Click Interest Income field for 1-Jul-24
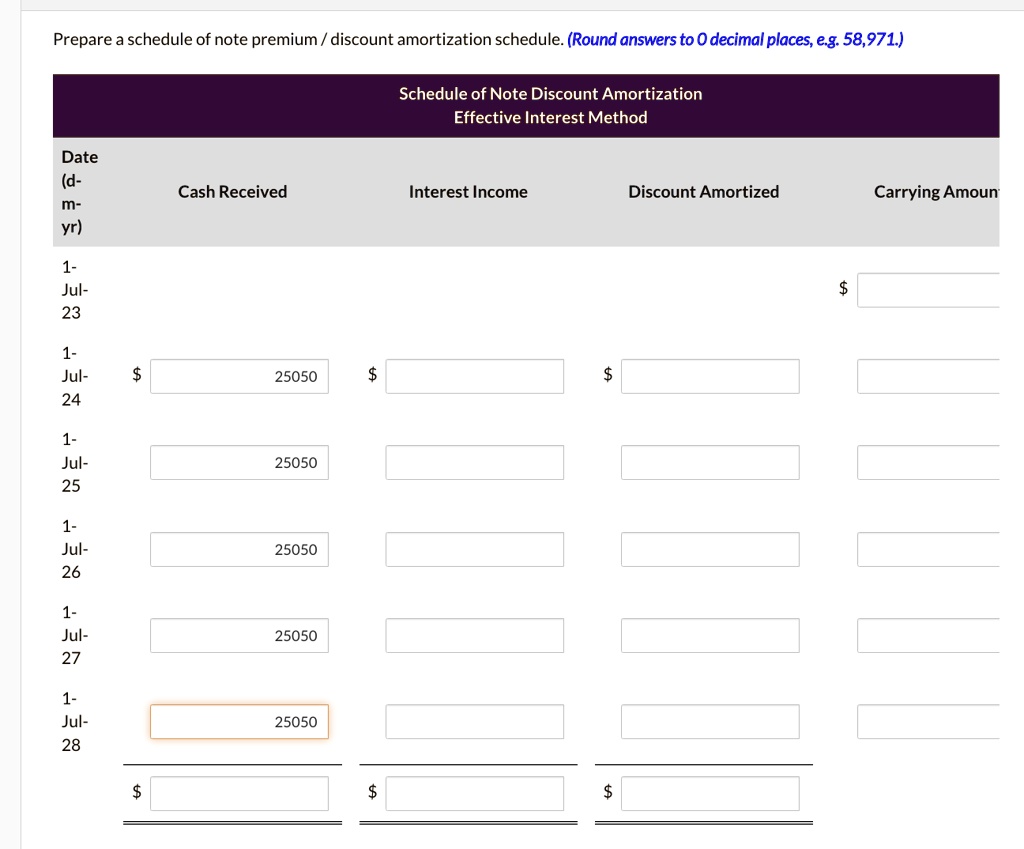The height and width of the screenshot is (849, 1024). click(x=475, y=376)
